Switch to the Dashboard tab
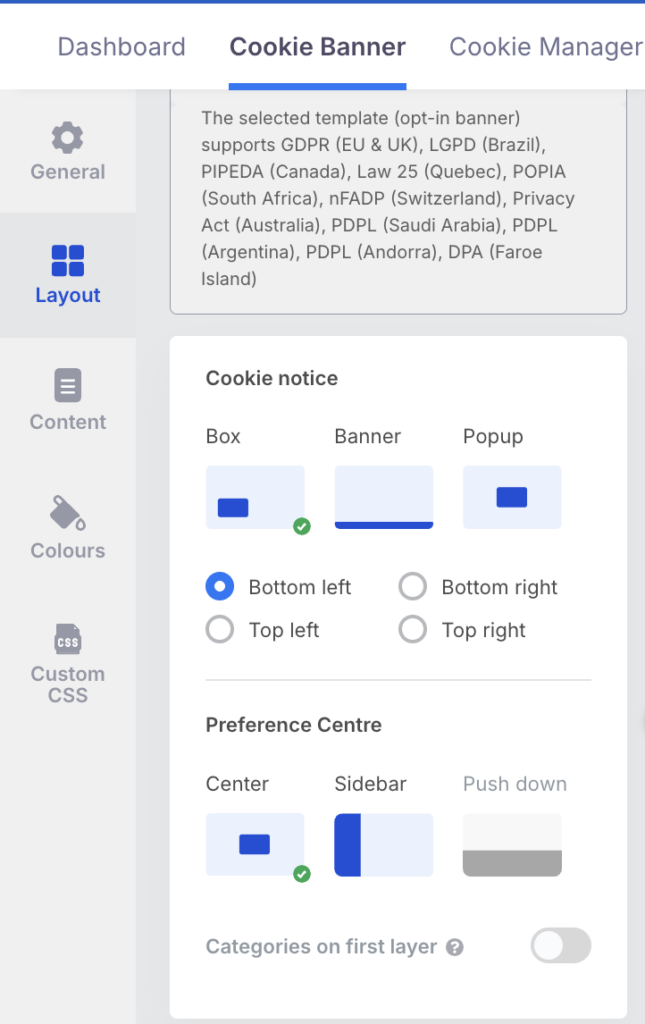Viewport: 645px width, 1024px height. pos(121,47)
